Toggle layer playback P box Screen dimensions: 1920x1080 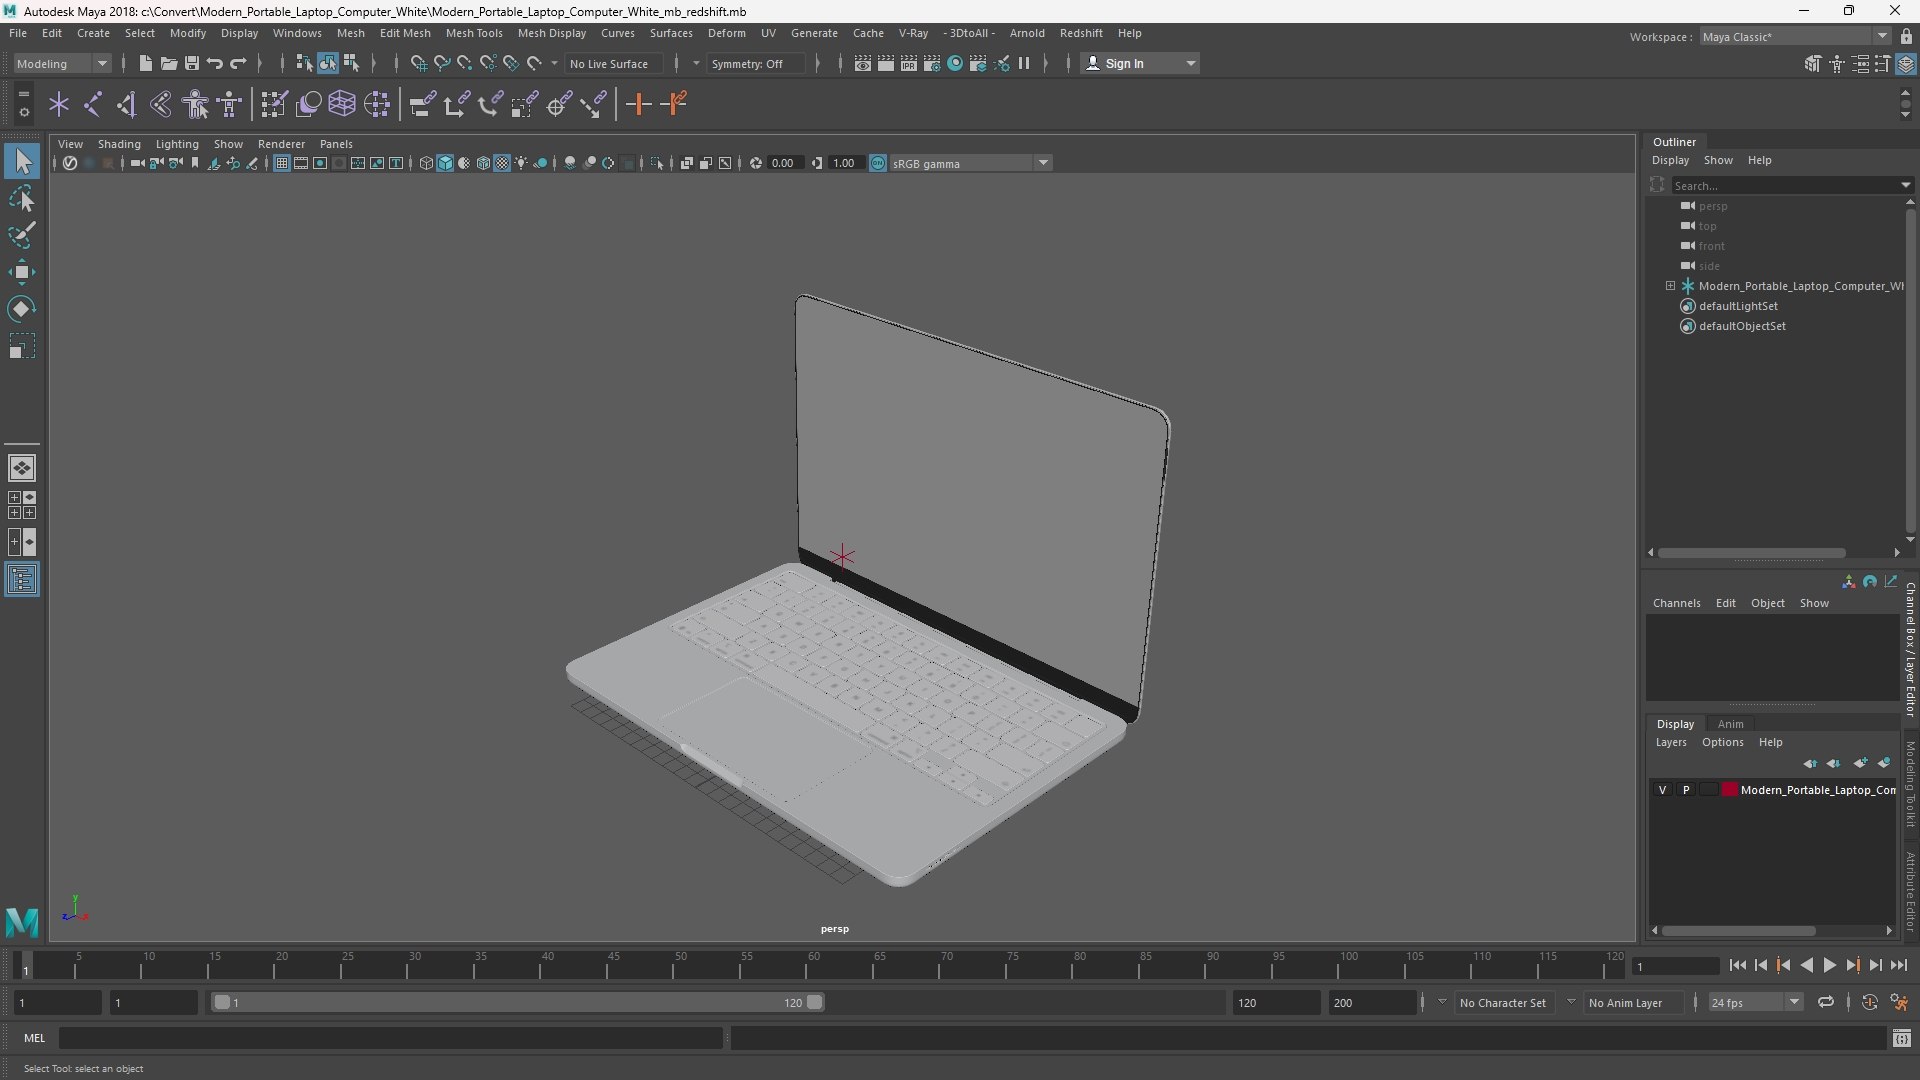pyautogui.click(x=1686, y=790)
